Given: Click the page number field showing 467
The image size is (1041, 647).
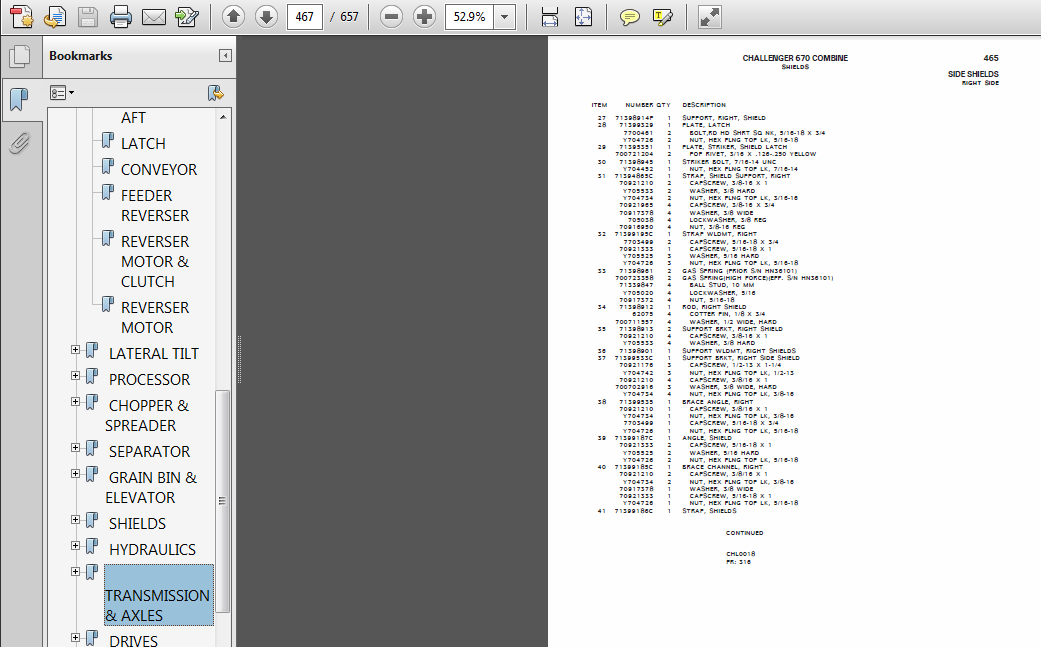Looking at the screenshot, I should coord(305,17).
